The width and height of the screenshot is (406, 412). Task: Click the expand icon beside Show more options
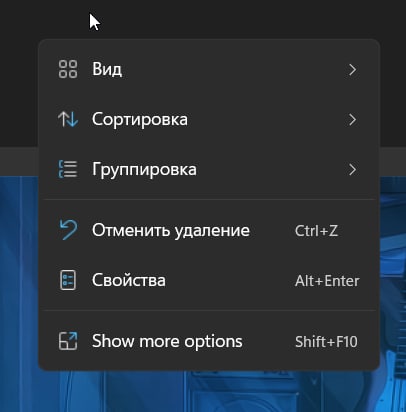68,341
